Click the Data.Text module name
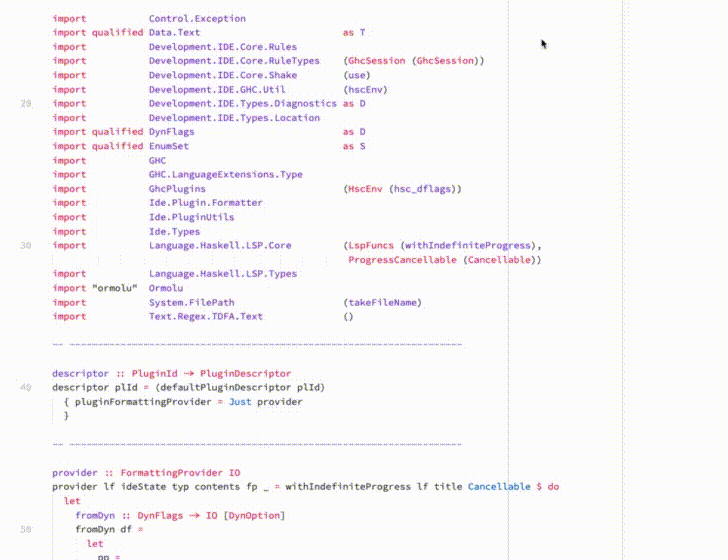 [x=175, y=33]
